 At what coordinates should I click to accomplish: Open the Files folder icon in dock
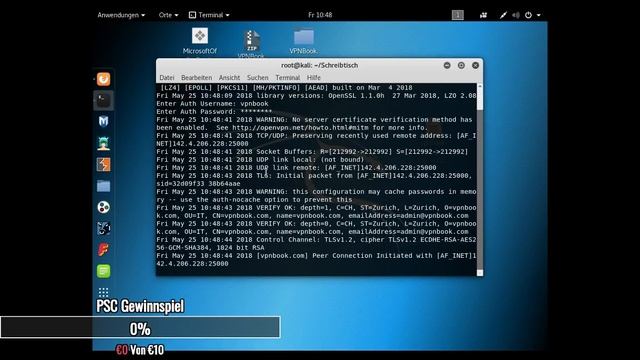pyautogui.click(x=103, y=186)
